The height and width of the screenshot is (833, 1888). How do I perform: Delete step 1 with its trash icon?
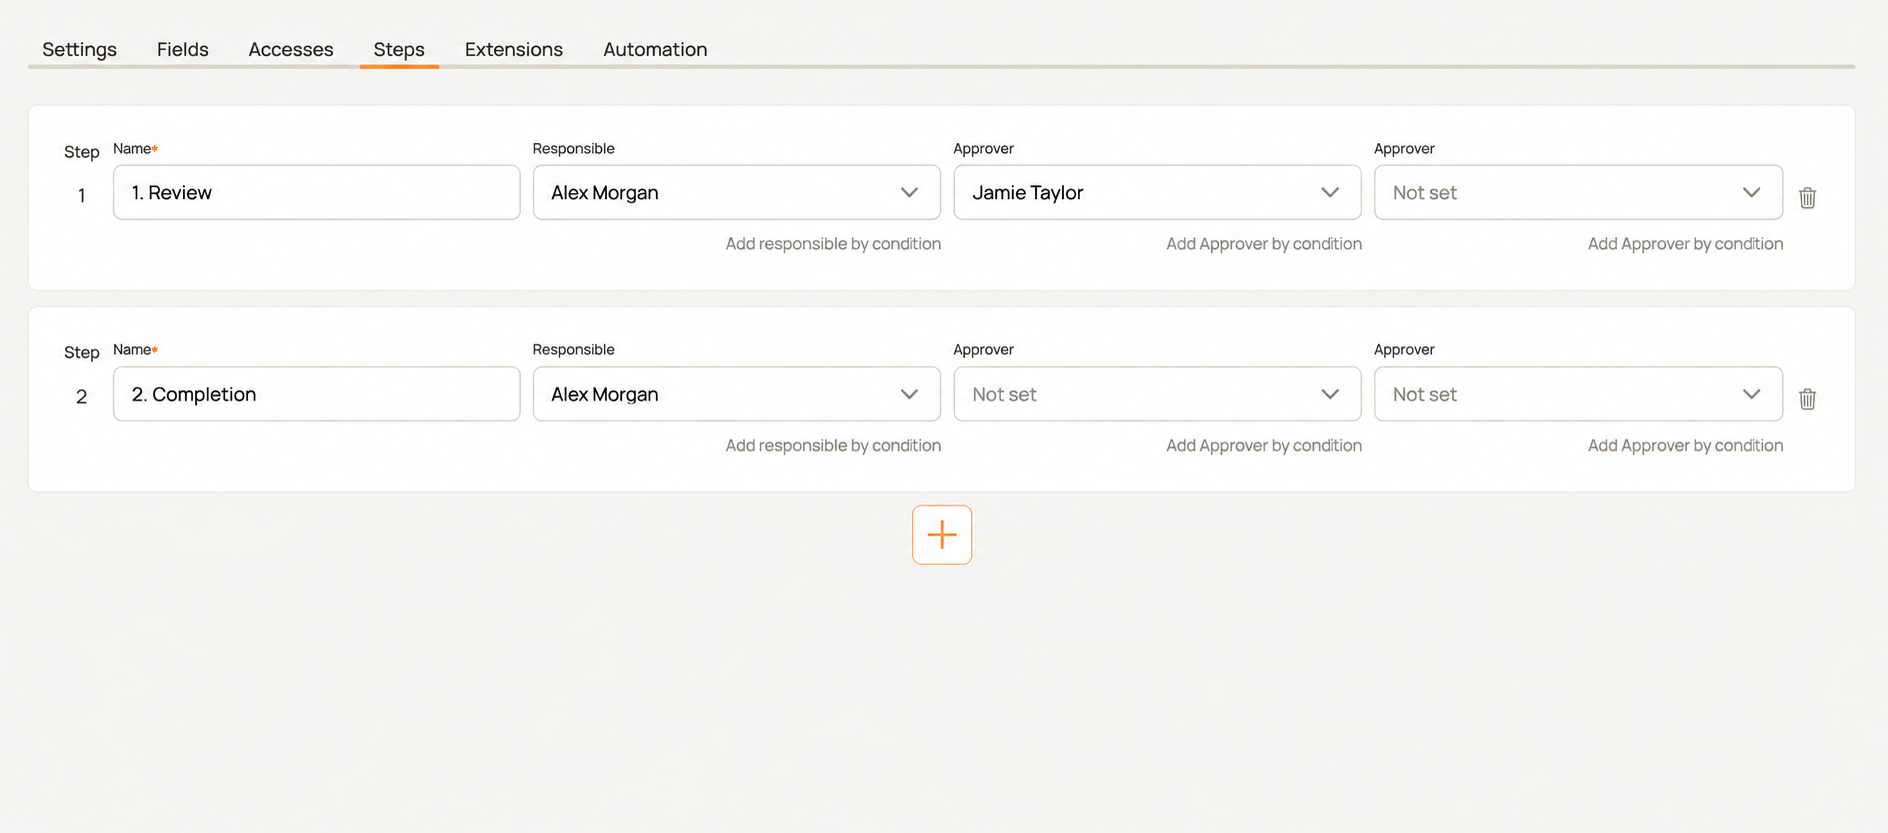click(x=1807, y=197)
